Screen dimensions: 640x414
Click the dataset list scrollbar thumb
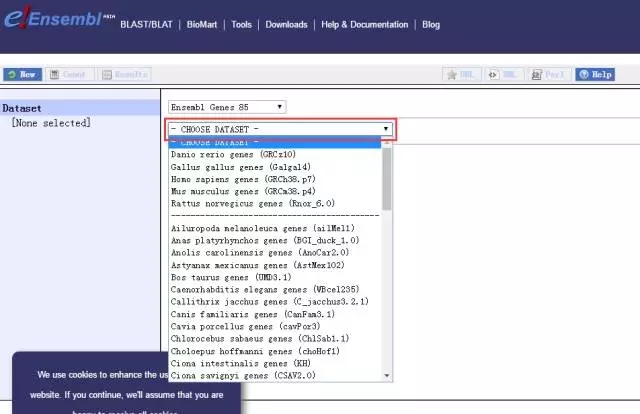coord(387,179)
